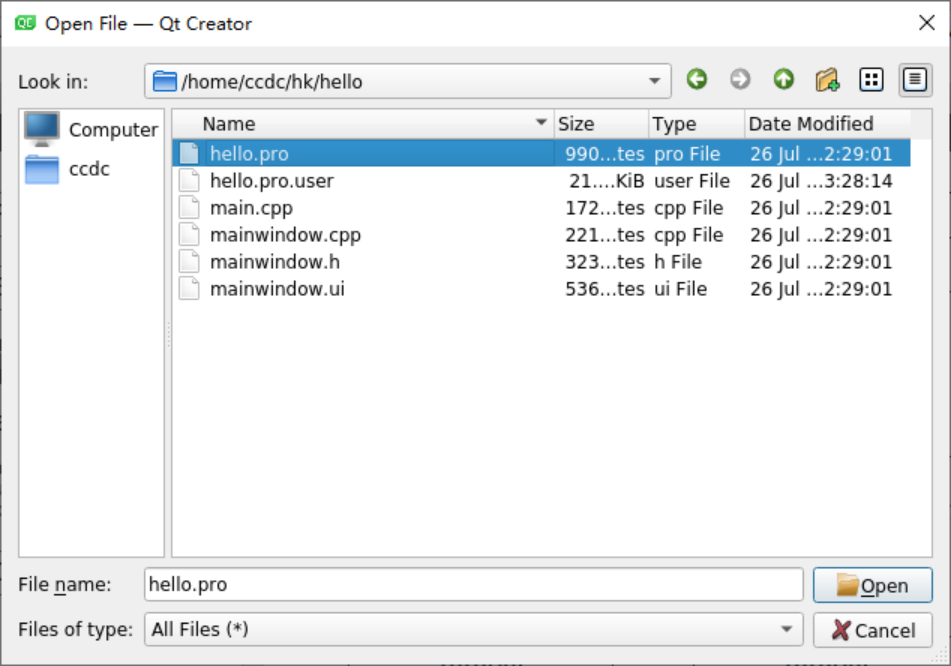Click the grayed Forward navigation arrow
951x666 pixels.
point(740,81)
